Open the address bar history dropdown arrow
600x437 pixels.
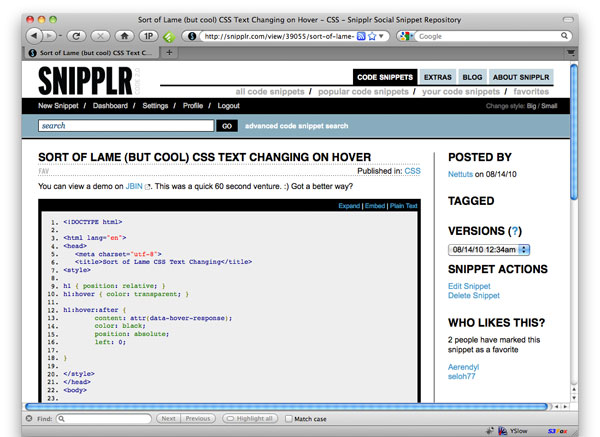tap(381, 36)
